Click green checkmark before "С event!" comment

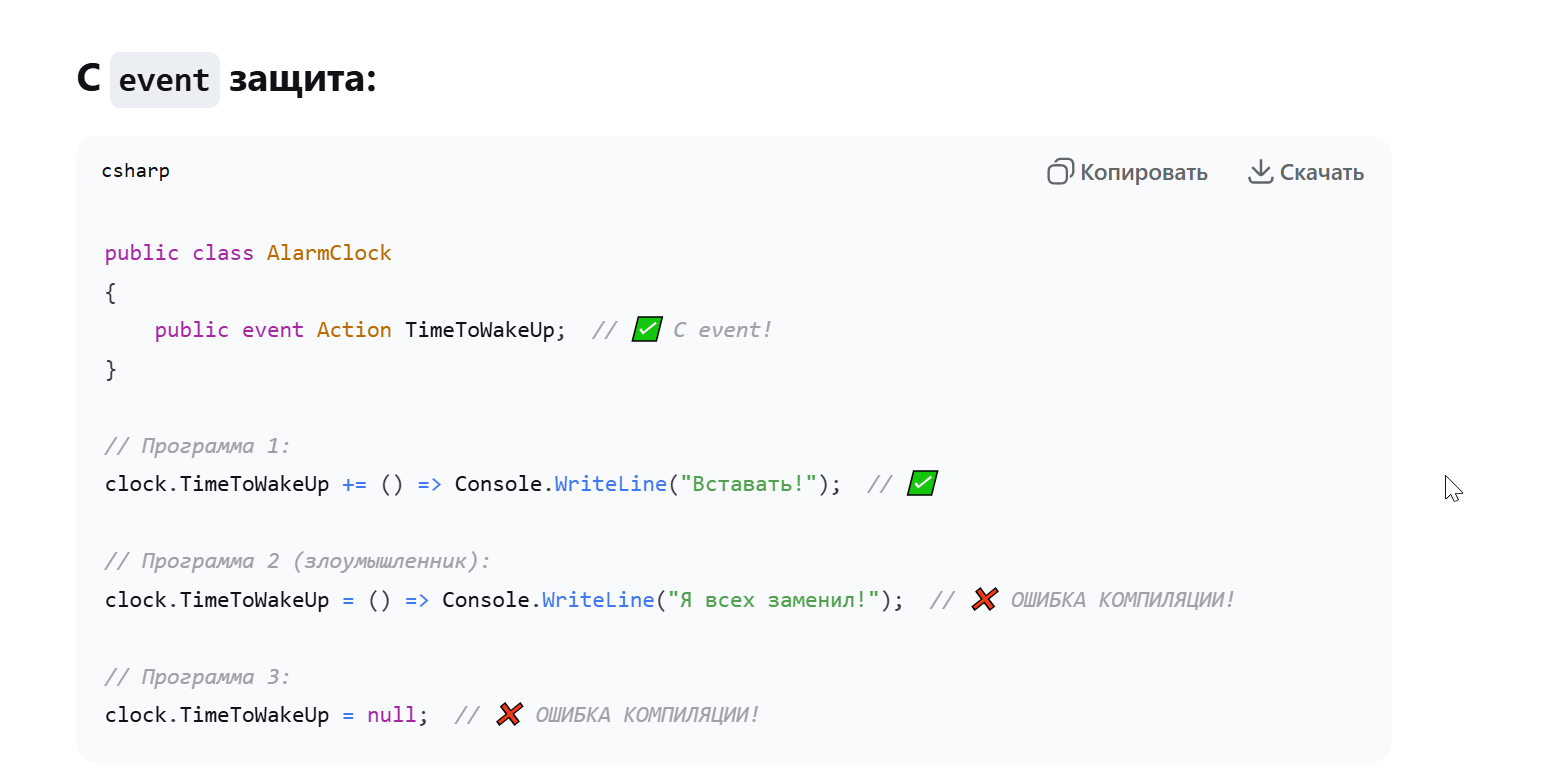point(647,329)
